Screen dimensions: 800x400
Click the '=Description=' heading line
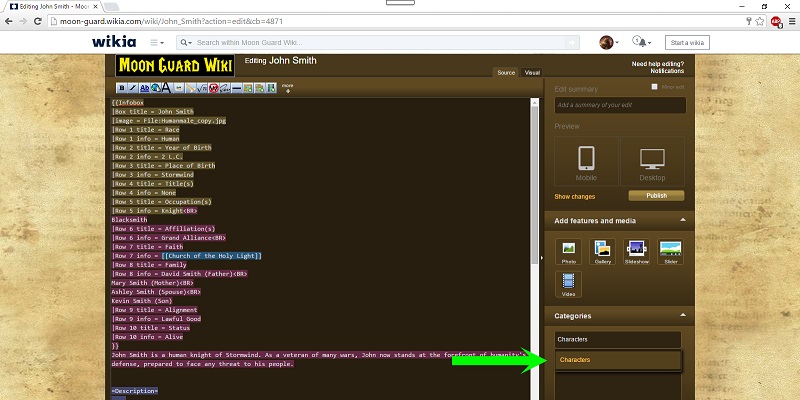pyautogui.click(x=135, y=391)
